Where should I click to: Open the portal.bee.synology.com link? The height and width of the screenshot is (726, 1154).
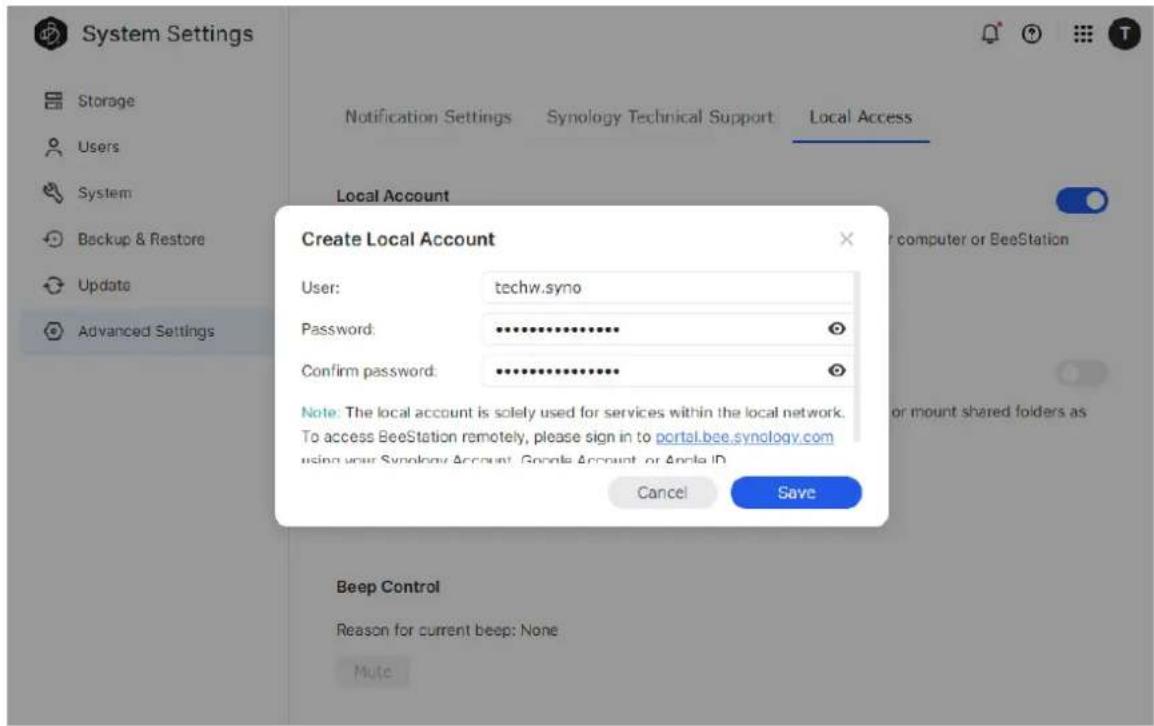pyautogui.click(x=744, y=437)
